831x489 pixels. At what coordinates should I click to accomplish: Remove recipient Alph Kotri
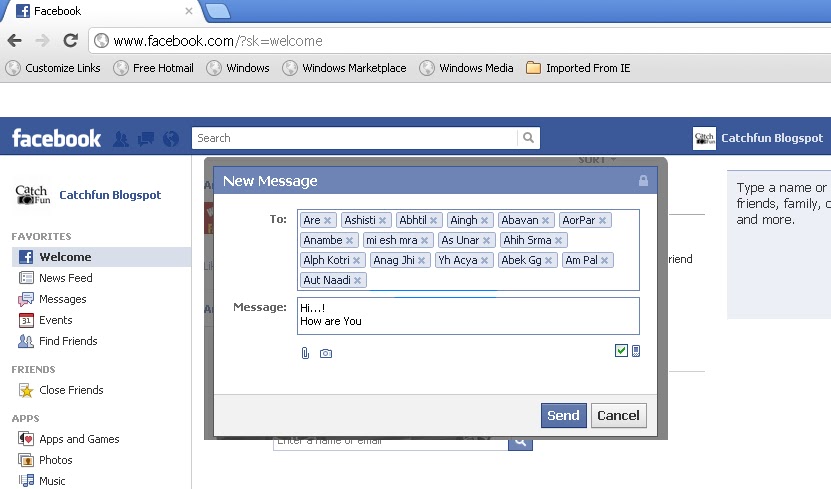tap(357, 261)
